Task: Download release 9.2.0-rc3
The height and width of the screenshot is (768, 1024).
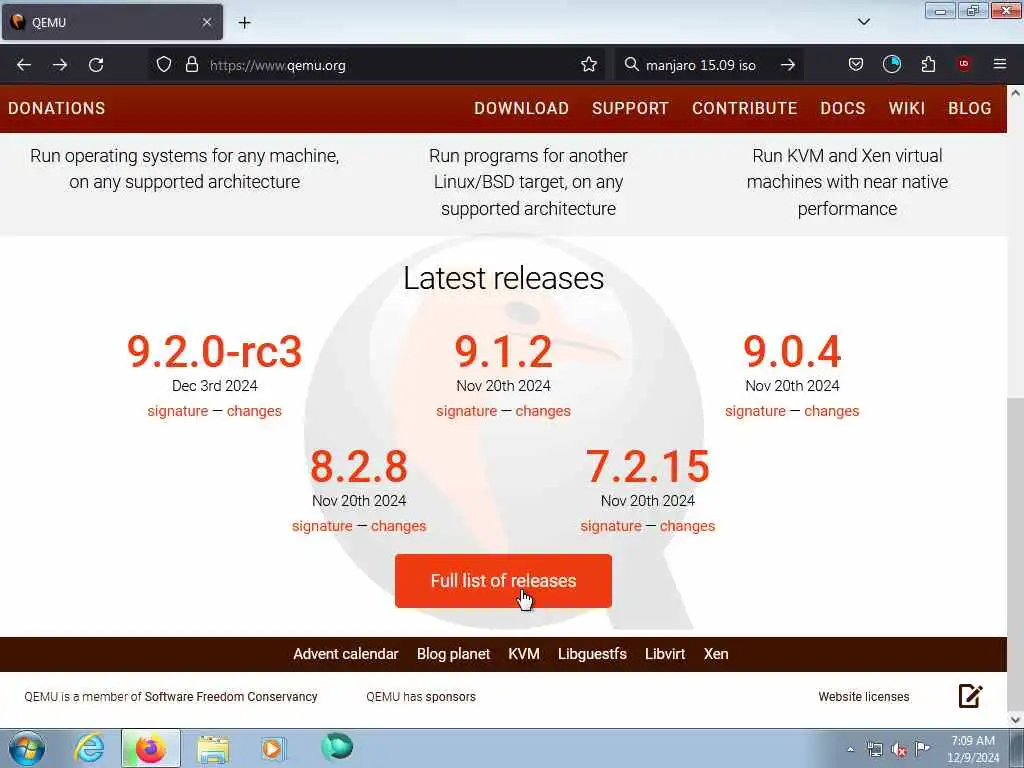Action: pos(214,351)
